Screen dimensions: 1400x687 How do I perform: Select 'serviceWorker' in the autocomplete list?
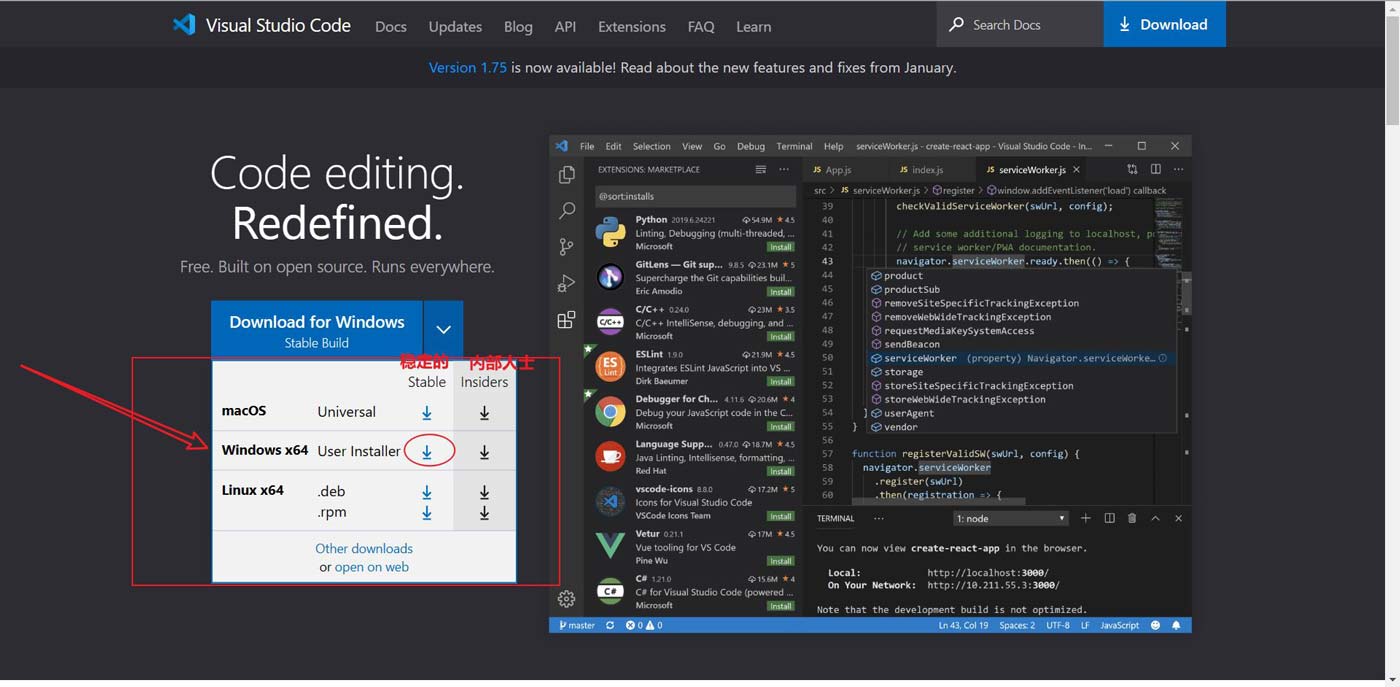[x=1020, y=358]
